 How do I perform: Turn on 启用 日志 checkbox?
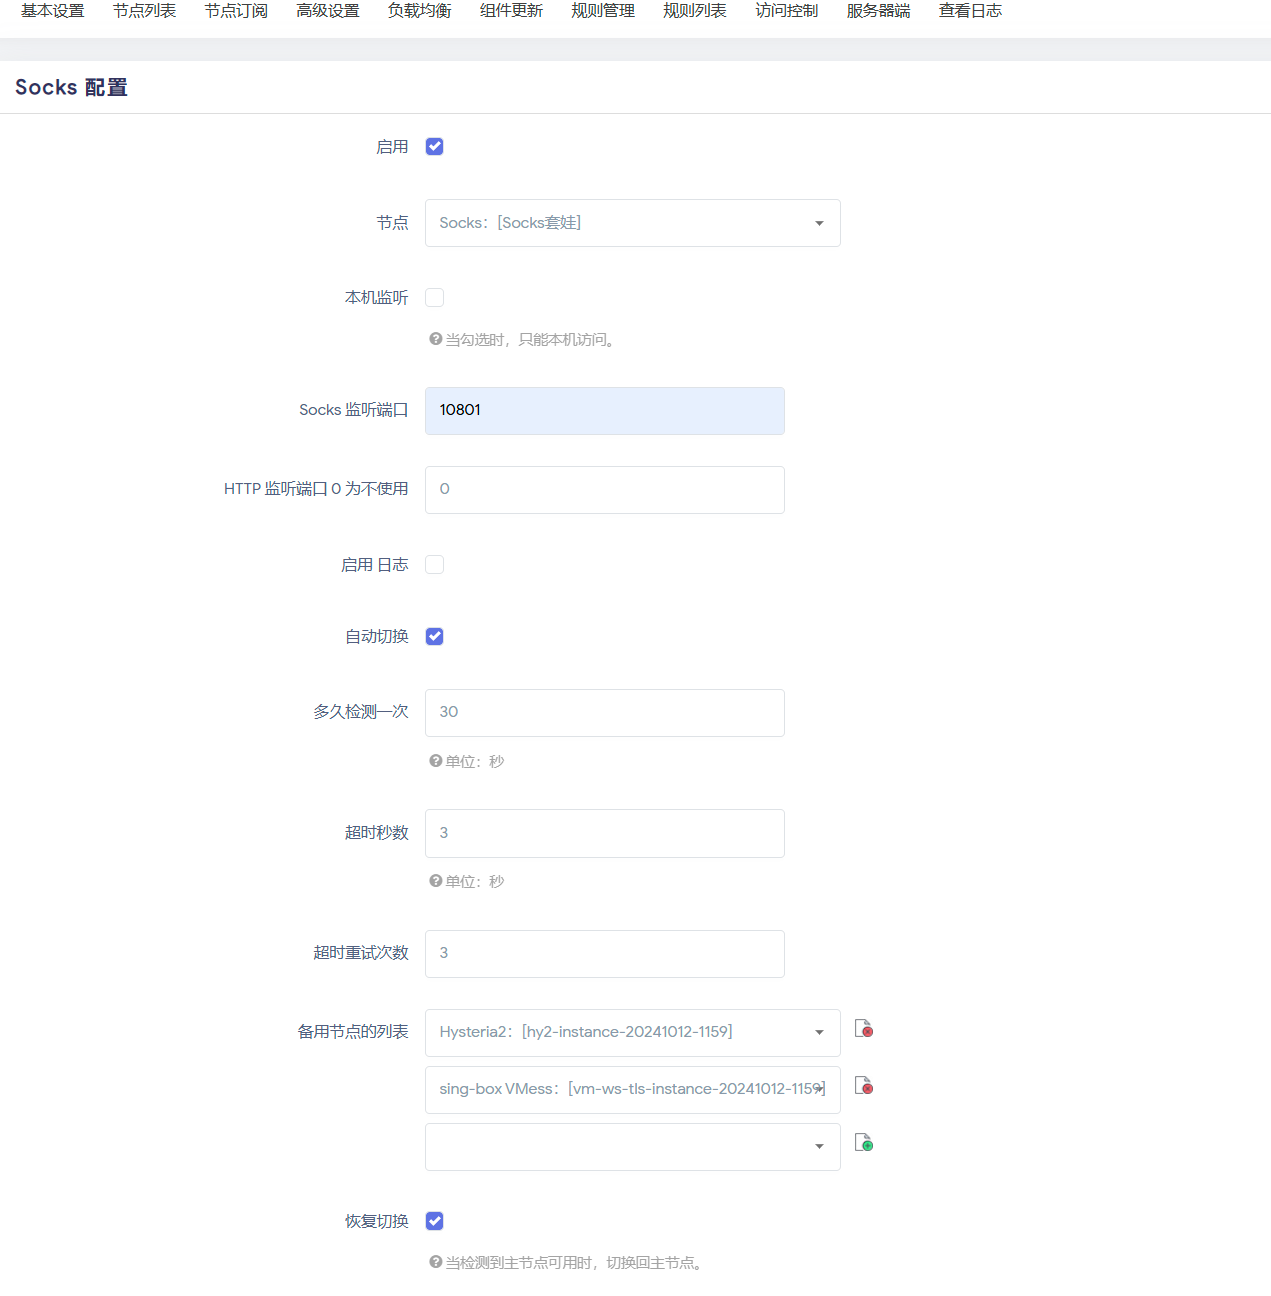coord(435,565)
